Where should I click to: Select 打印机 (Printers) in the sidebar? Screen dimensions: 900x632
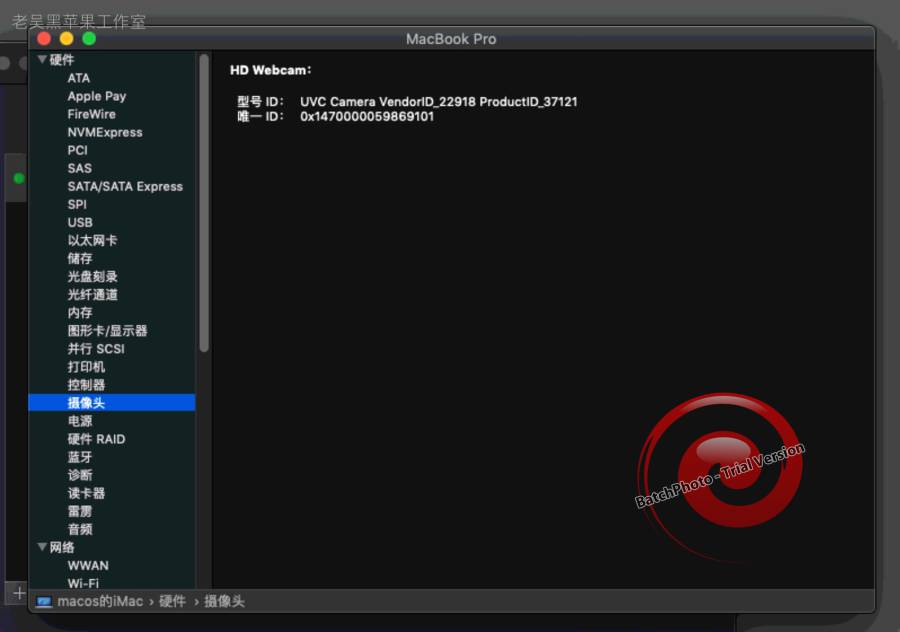(x=85, y=367)
